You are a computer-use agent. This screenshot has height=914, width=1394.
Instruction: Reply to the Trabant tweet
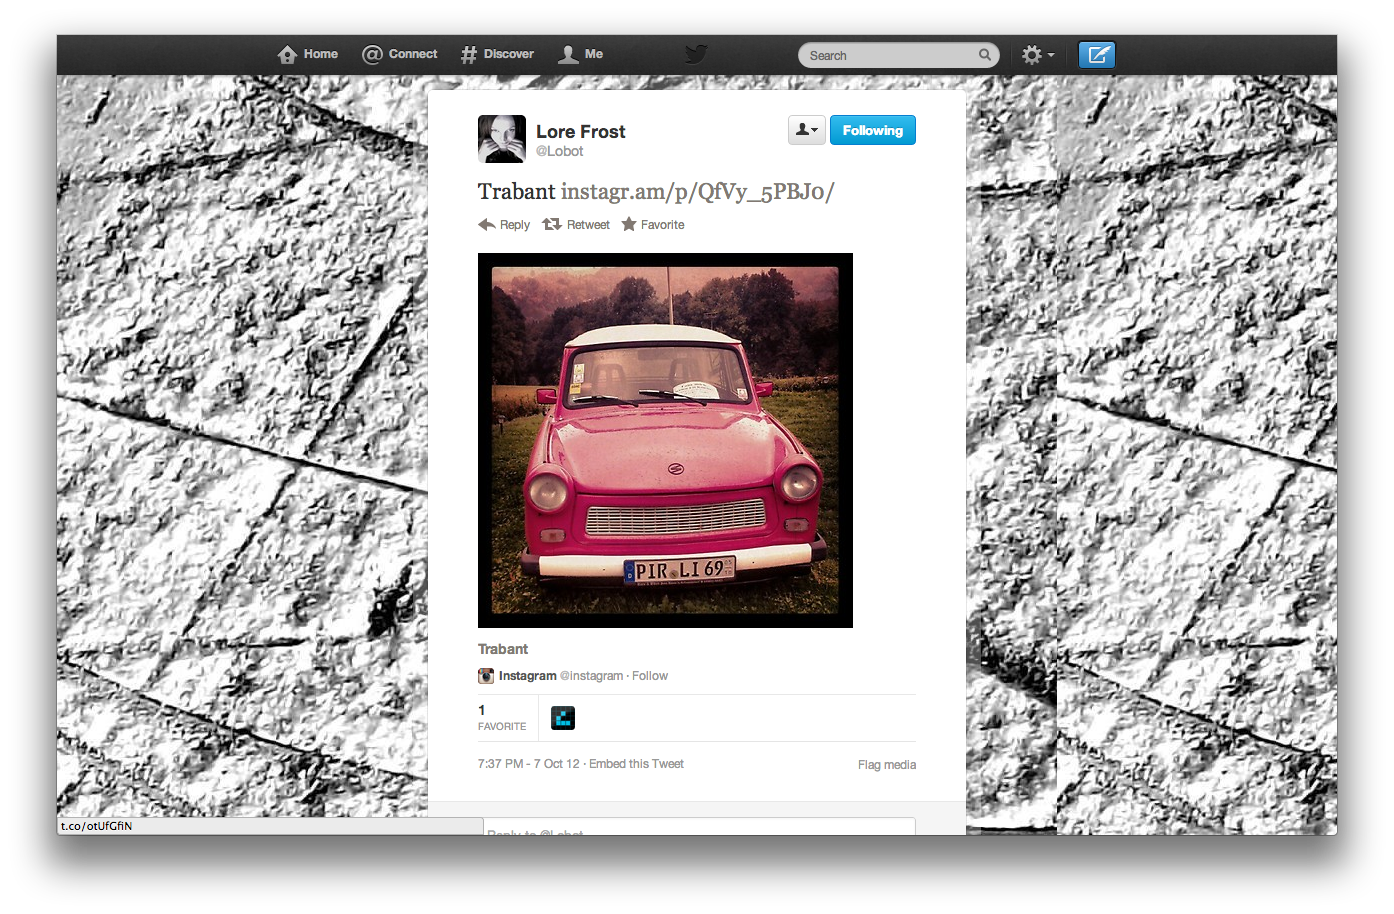coord(504,225)
